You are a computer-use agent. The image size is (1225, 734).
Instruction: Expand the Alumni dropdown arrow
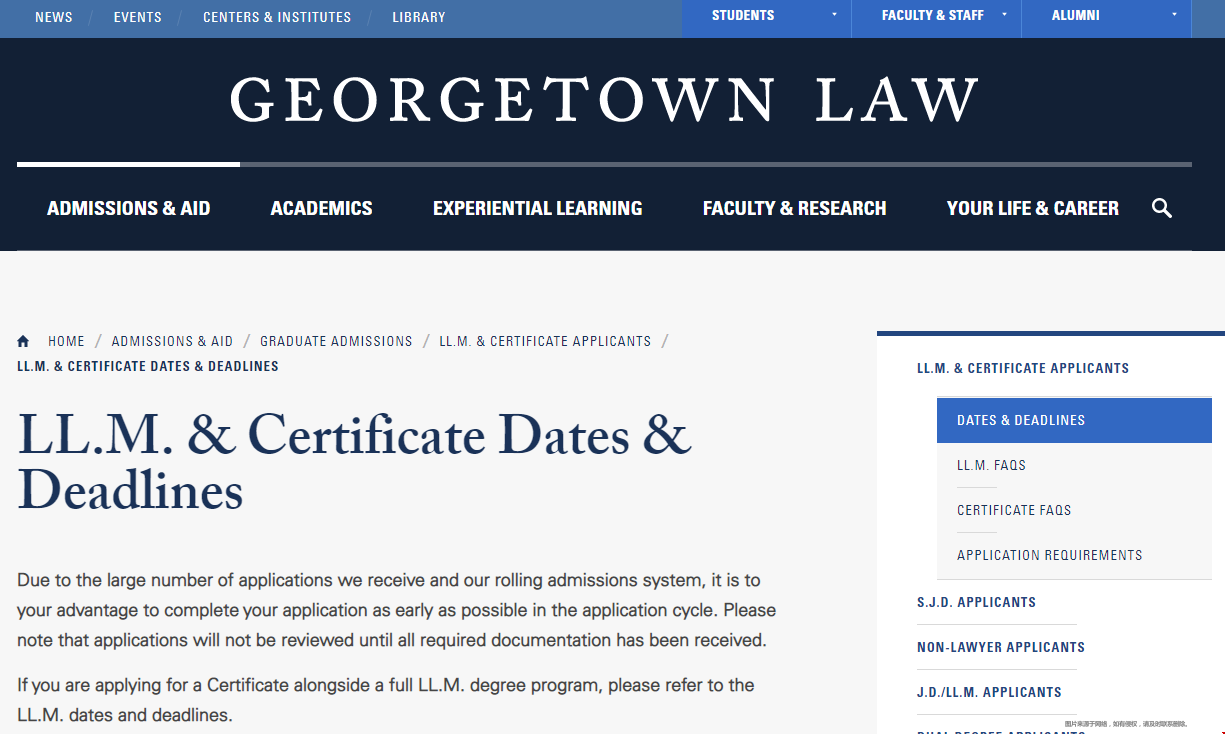tap(1175, 15)
